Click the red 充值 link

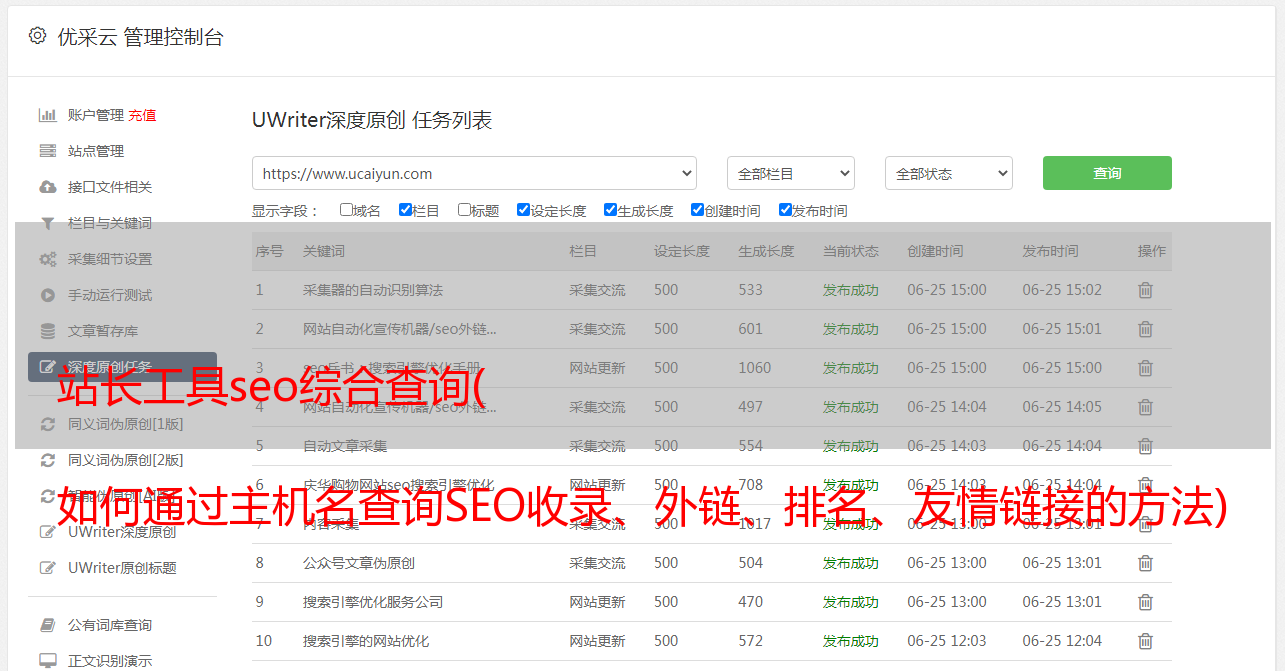pos(142,115)
